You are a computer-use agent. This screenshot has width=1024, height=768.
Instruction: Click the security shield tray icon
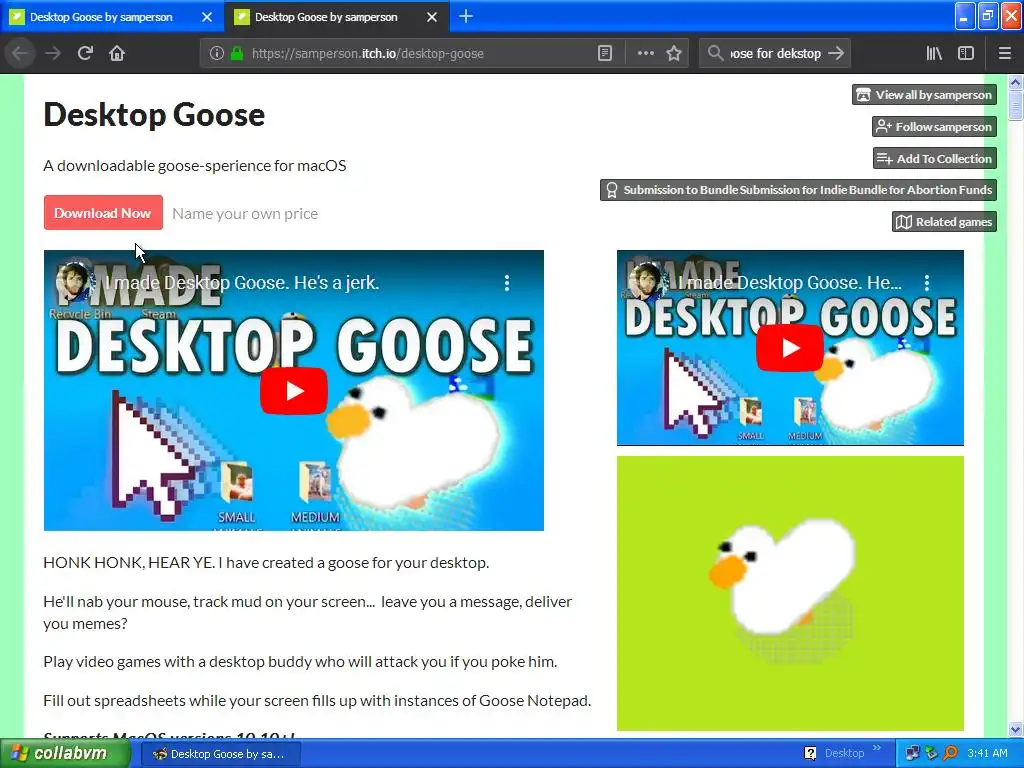[931, 754]
